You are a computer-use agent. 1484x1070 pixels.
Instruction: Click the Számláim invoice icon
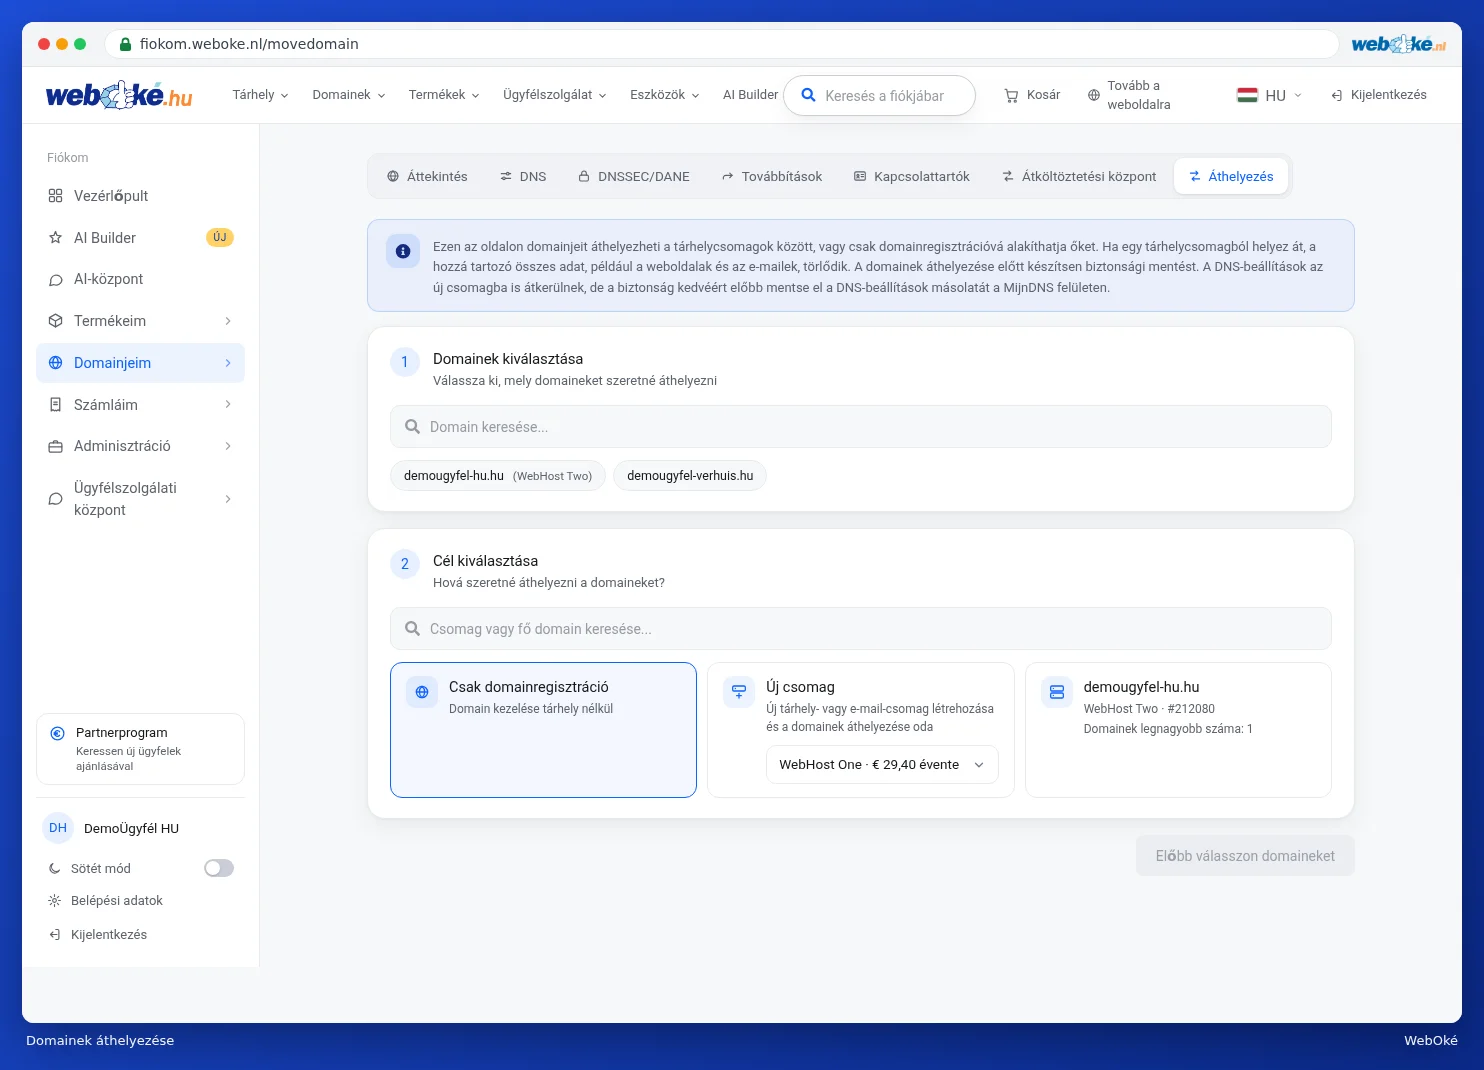coord(56,405)
